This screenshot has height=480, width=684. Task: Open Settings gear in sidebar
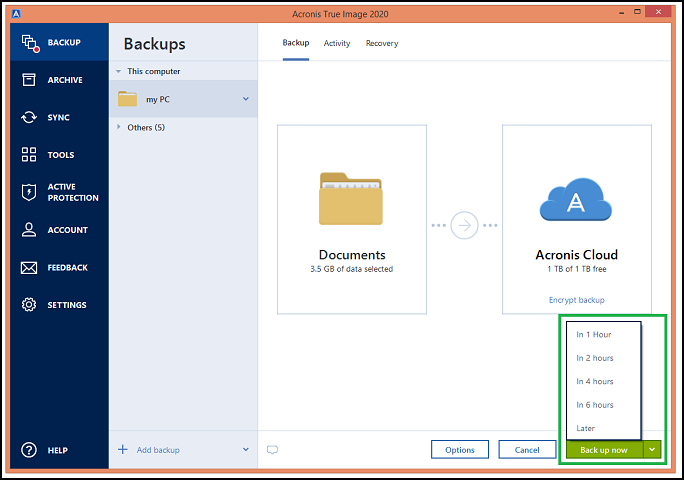point(29,305)
